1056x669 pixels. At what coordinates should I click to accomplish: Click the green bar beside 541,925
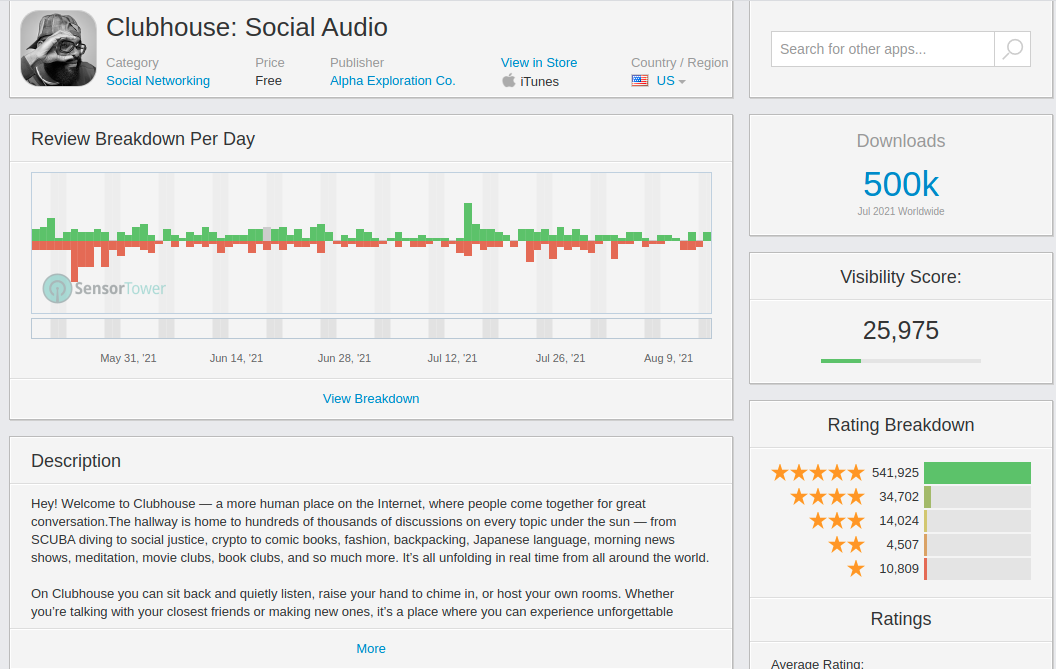pos(978,472)
